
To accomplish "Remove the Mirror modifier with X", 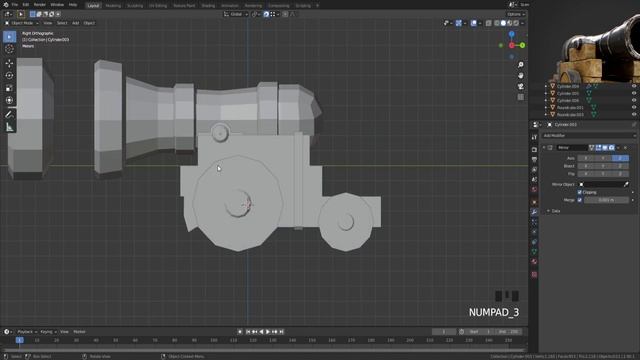I will click(x=625, y=148).
